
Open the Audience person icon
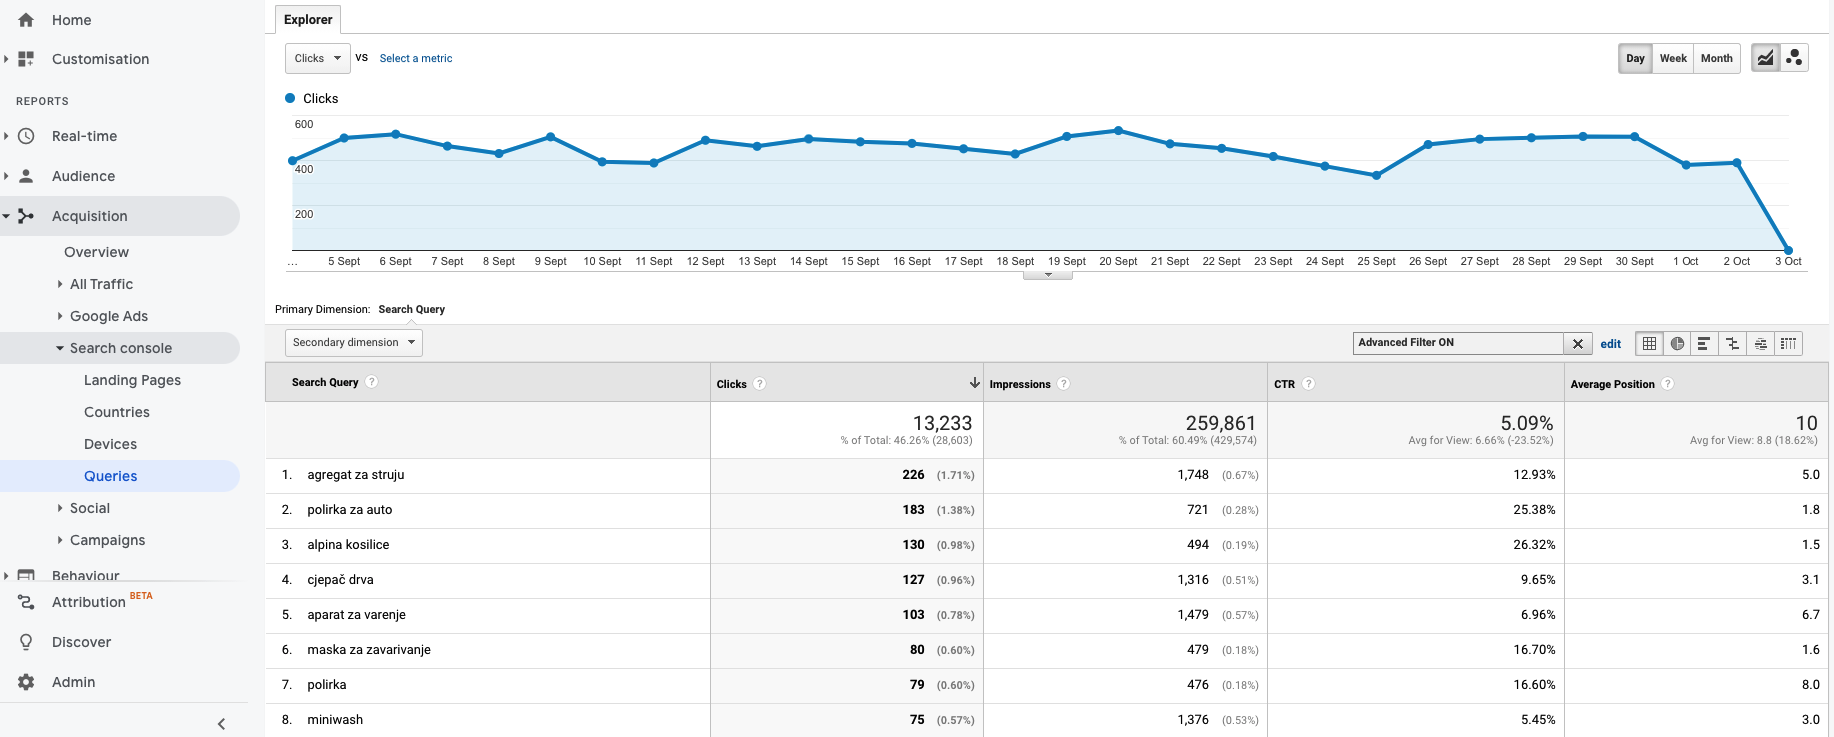[26, 176]
